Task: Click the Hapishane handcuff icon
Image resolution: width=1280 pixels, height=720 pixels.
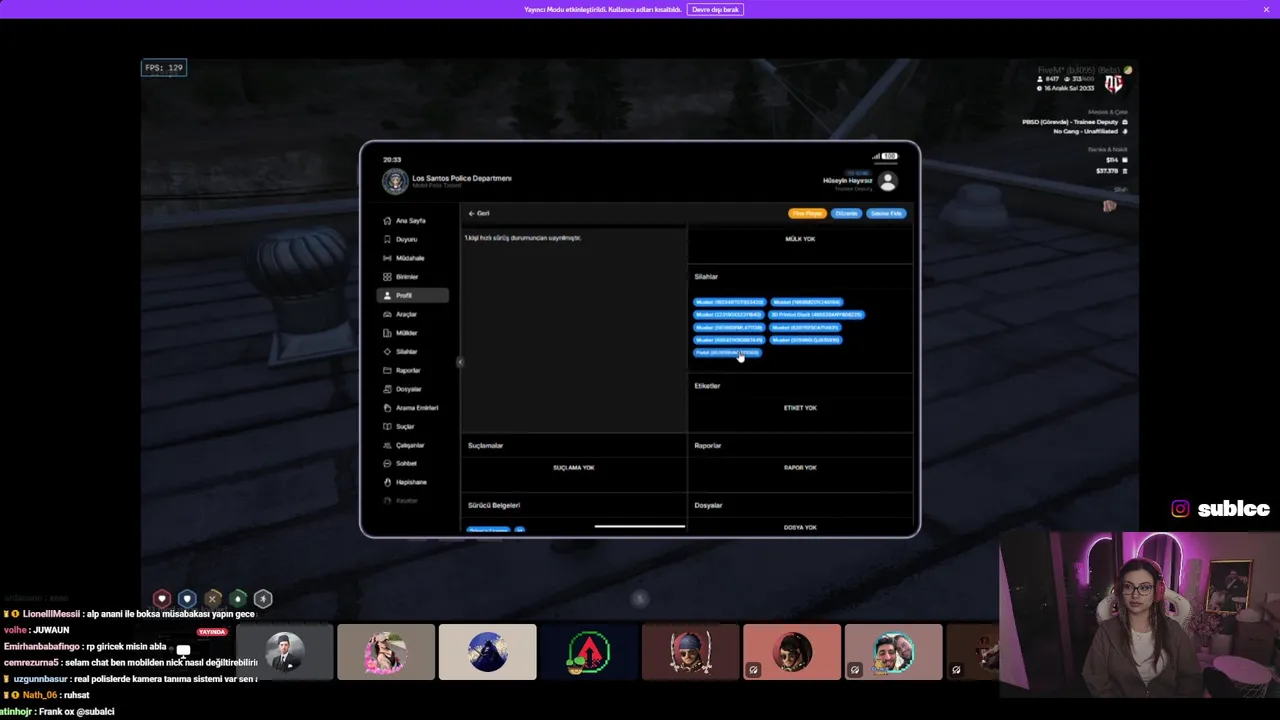Action: click(387, 482)
